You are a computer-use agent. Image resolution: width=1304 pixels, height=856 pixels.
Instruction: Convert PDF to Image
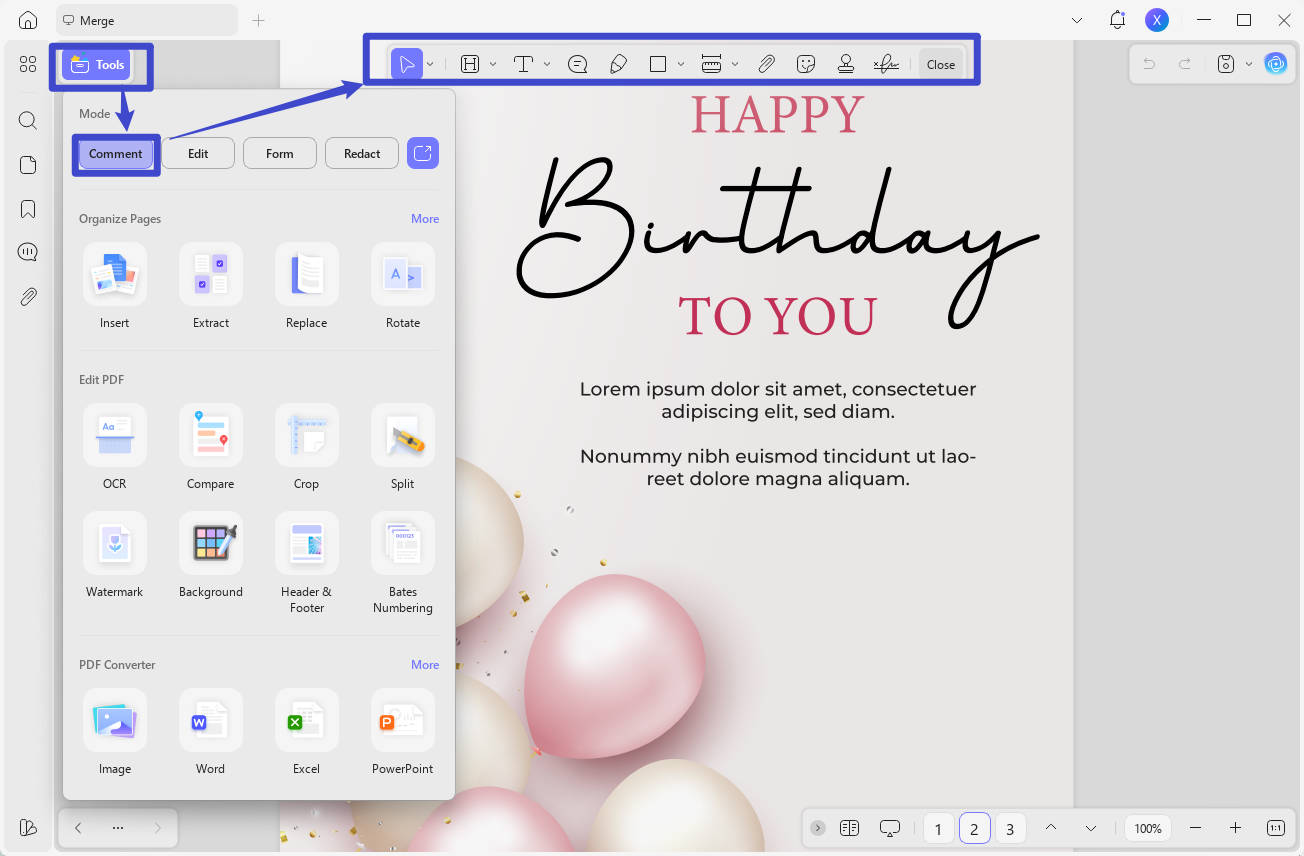point(115,732)
